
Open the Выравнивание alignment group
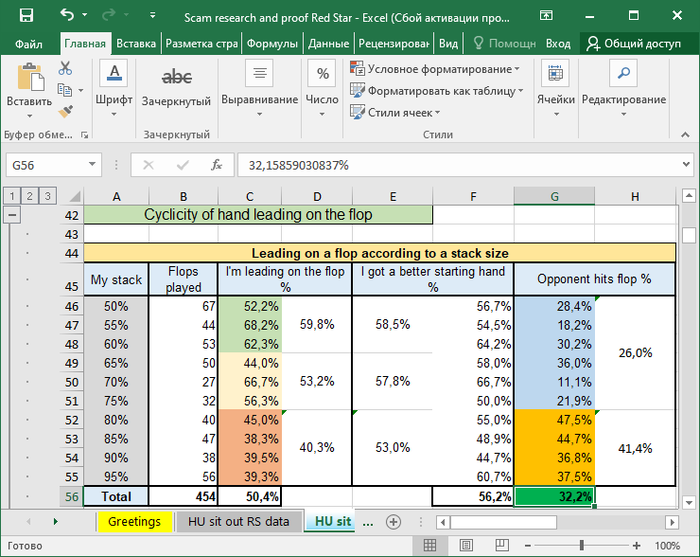(259, 89)
